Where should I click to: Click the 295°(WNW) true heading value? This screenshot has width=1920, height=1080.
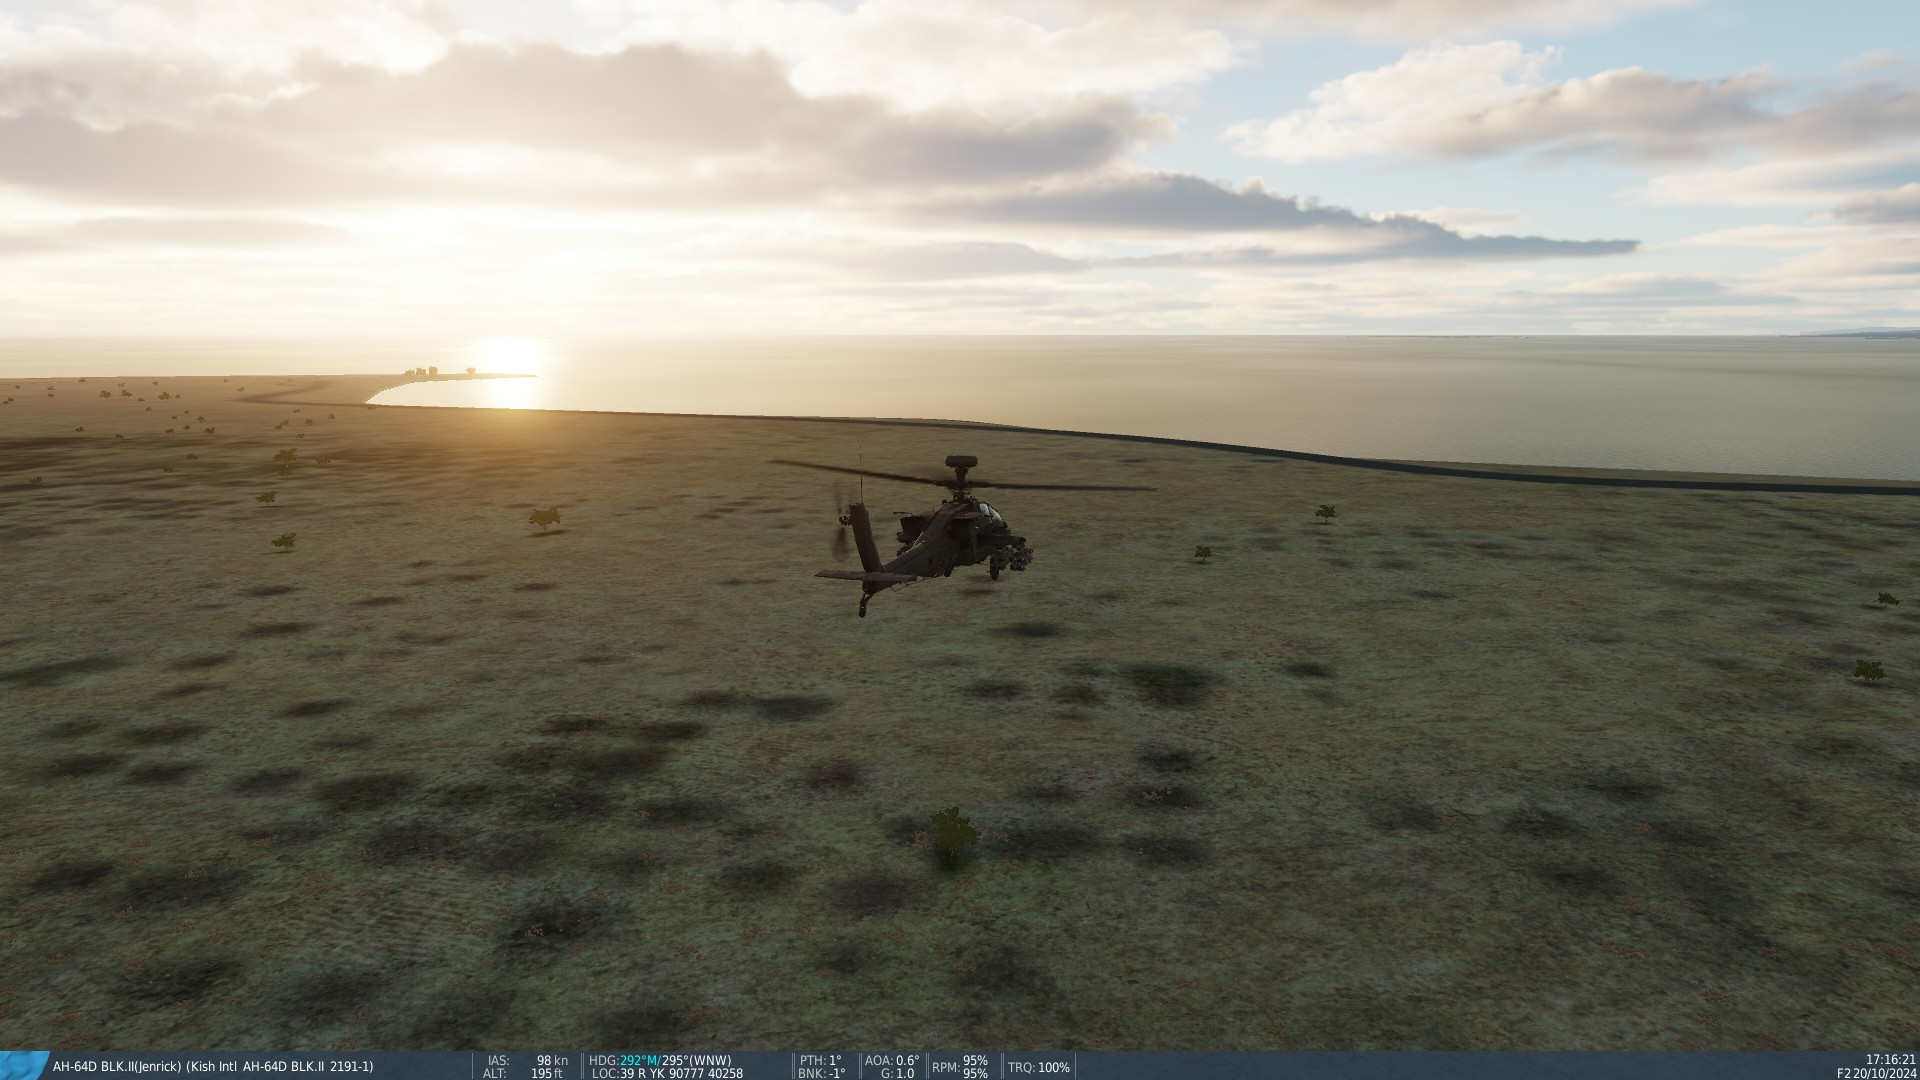click(696, 1060)
